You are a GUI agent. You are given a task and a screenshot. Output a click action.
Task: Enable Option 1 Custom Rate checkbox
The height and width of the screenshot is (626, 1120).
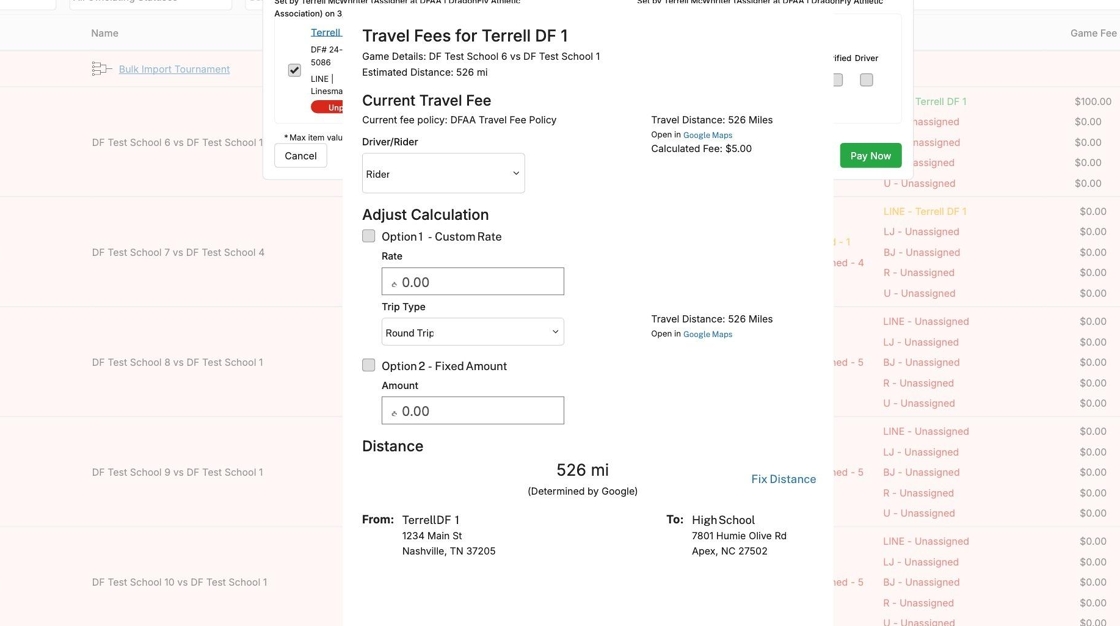(369, 236)
